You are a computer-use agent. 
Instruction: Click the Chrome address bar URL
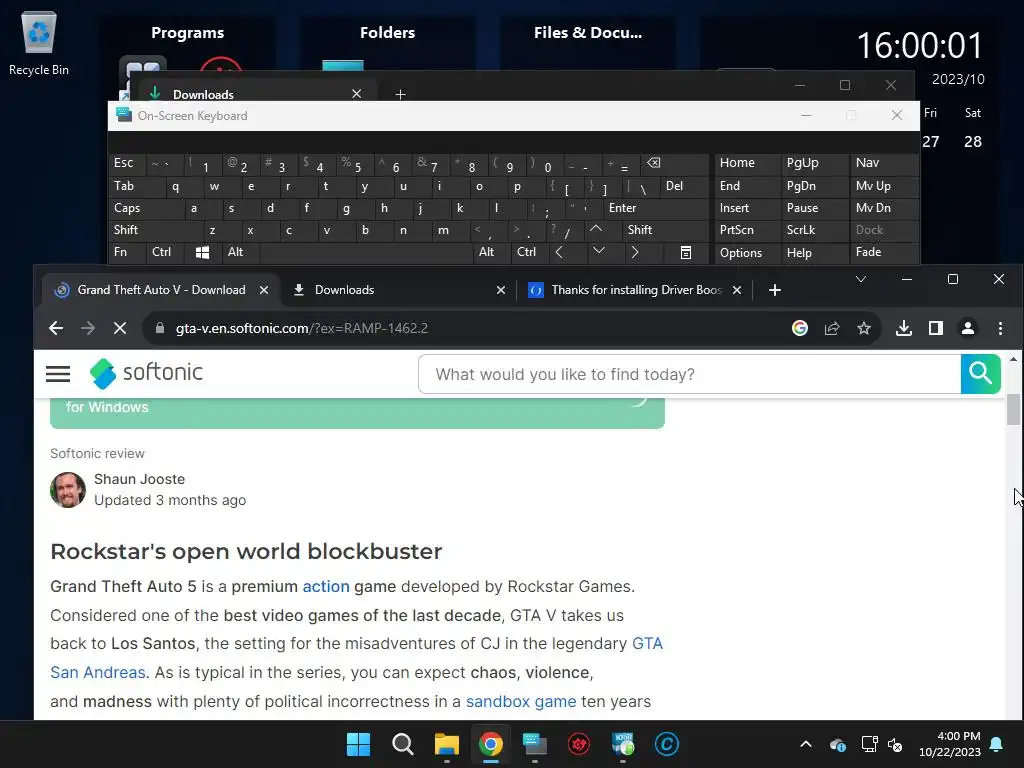coord(302,328)
